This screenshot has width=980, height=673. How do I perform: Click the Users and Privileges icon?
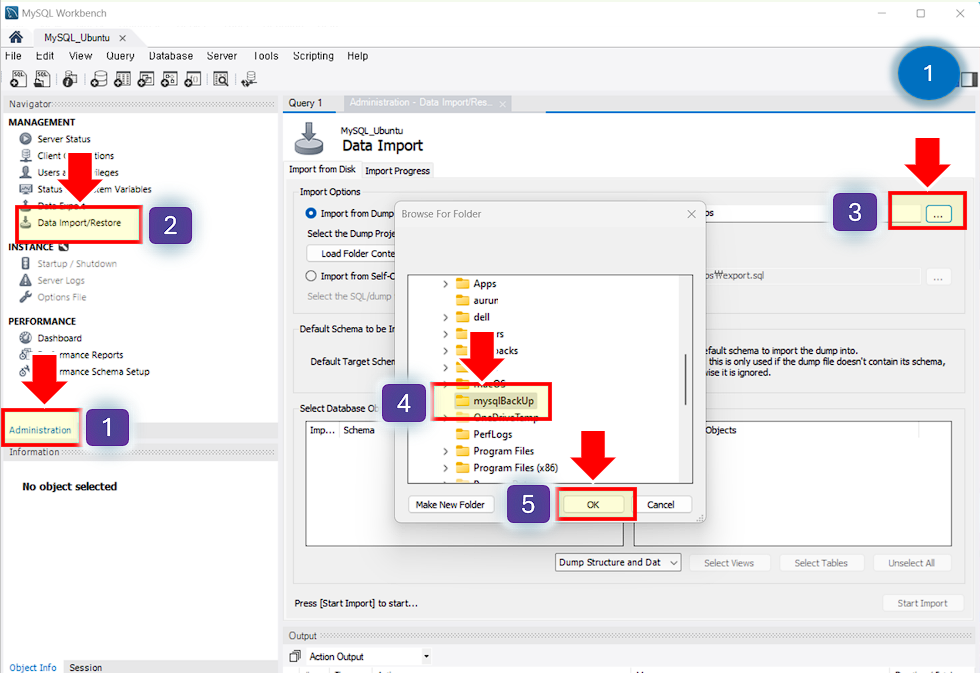click(x=26, y=172)
